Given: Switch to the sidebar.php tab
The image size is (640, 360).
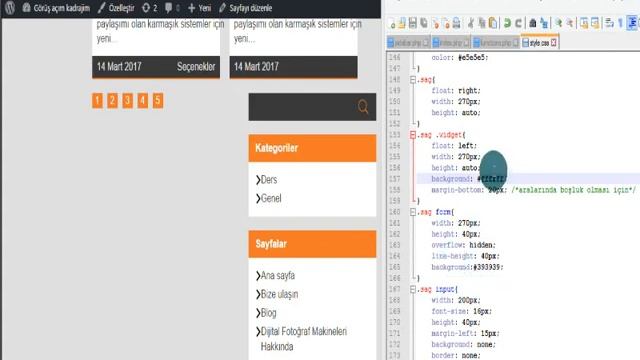Looking at the screenshot, I should tap(408, 42).
